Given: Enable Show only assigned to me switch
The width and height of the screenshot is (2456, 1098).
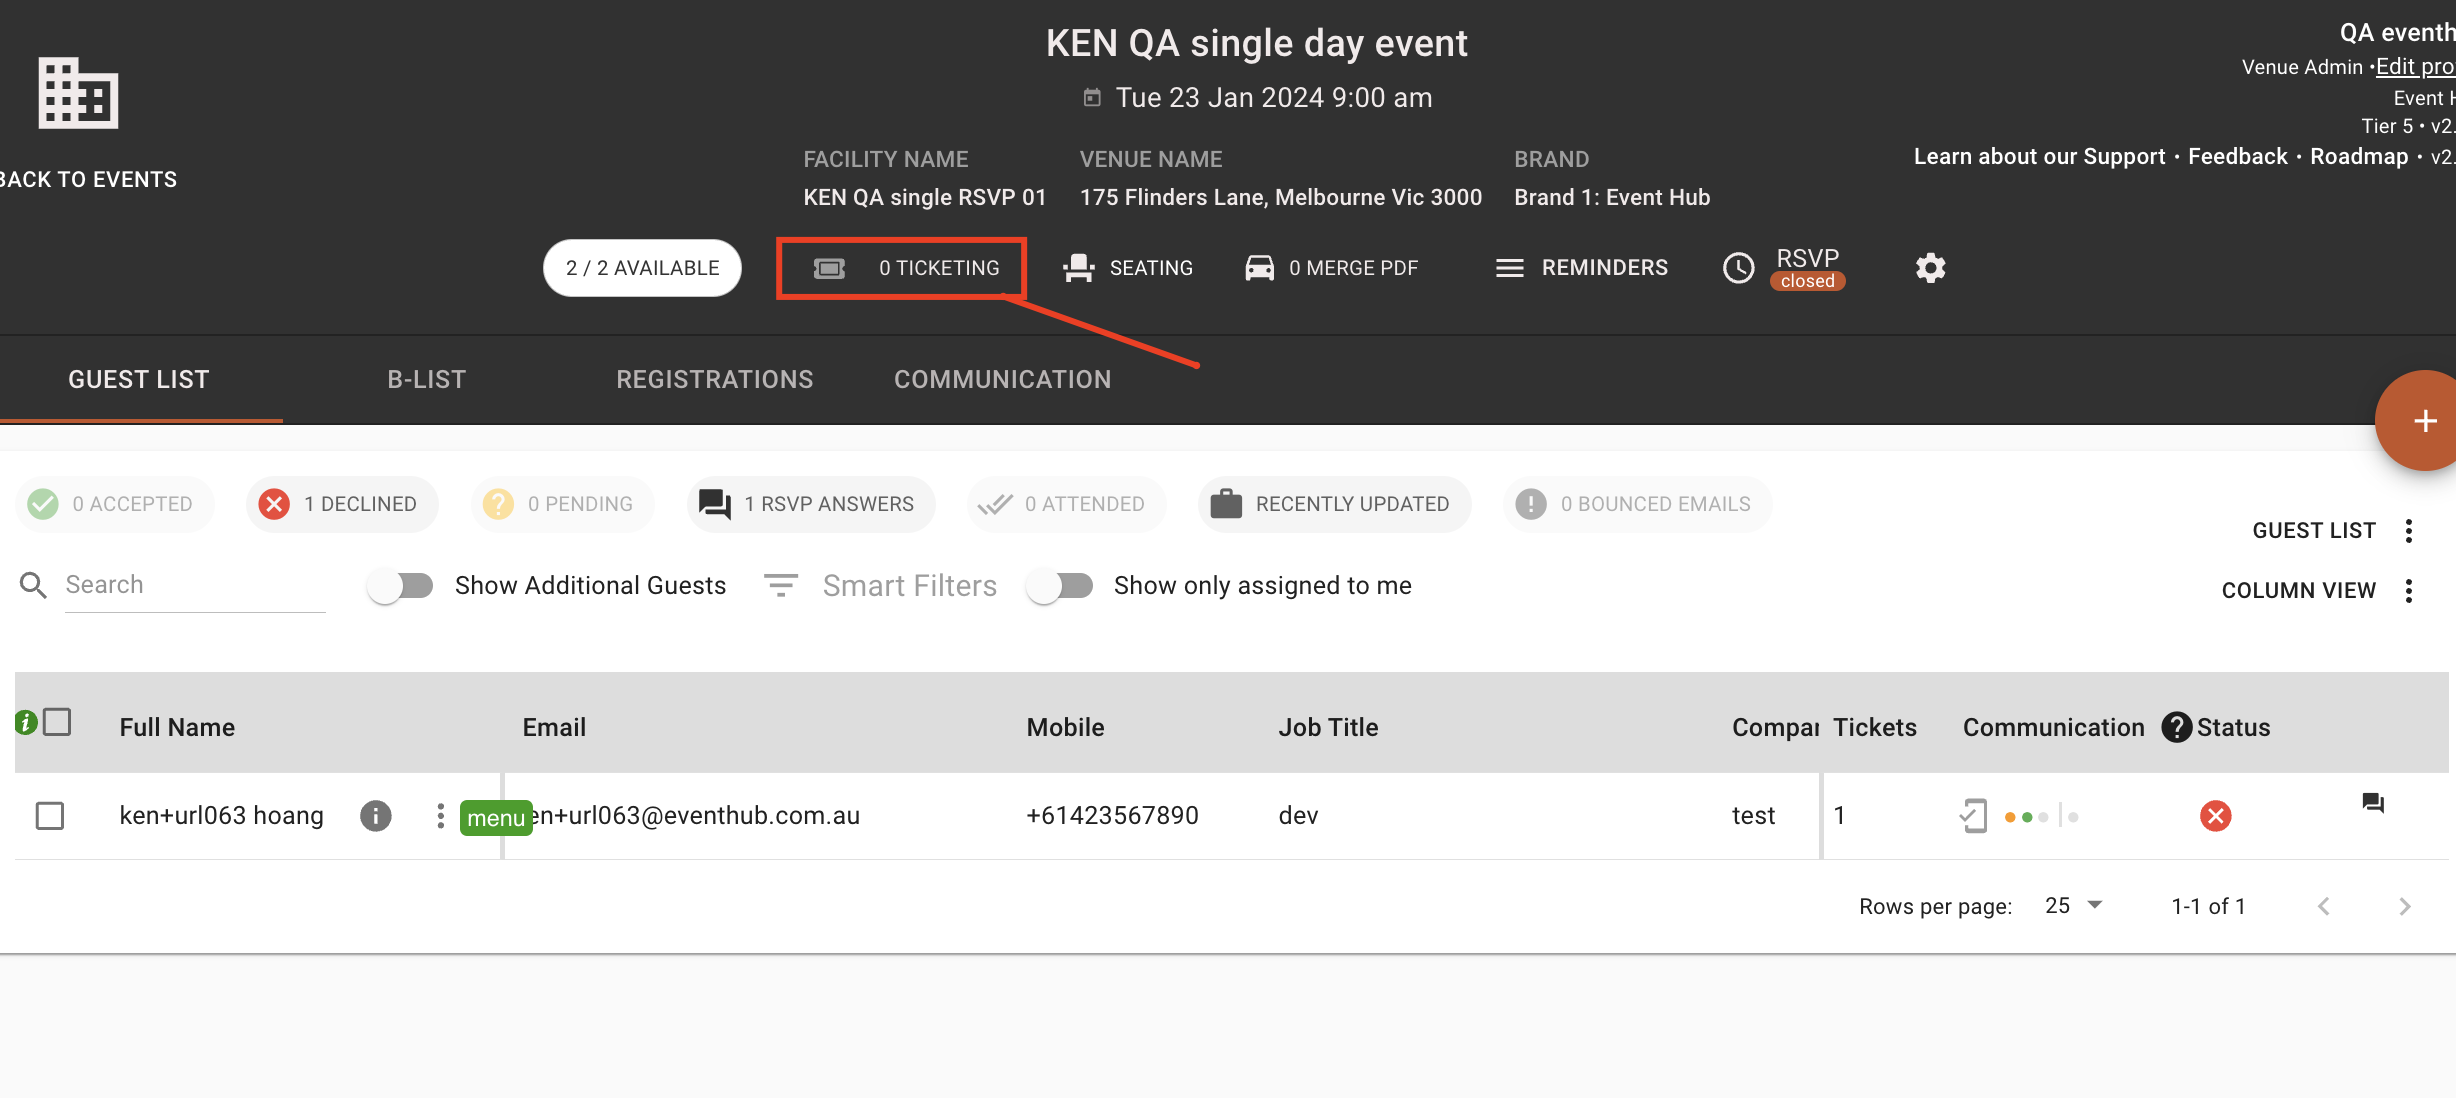Looking at the screenshot, I should click(1060, 585).
